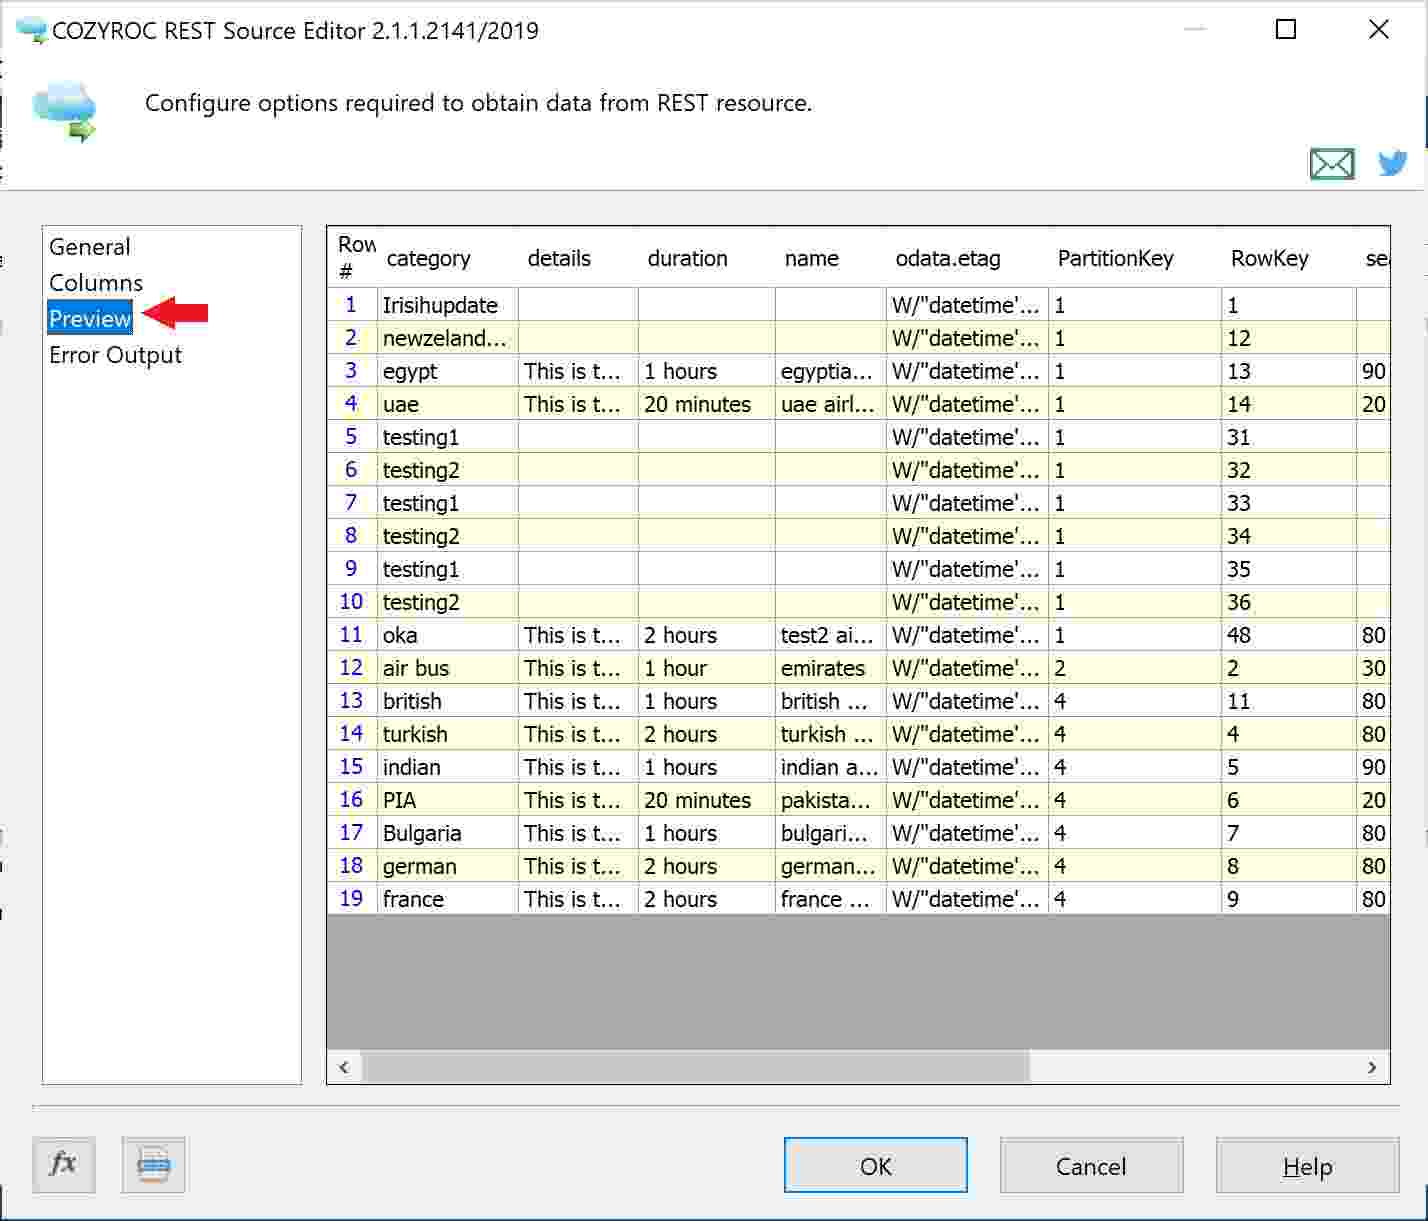Go to the Error Output page
This screenshot has height=1221, width=1428.
(x=116, y=355)
